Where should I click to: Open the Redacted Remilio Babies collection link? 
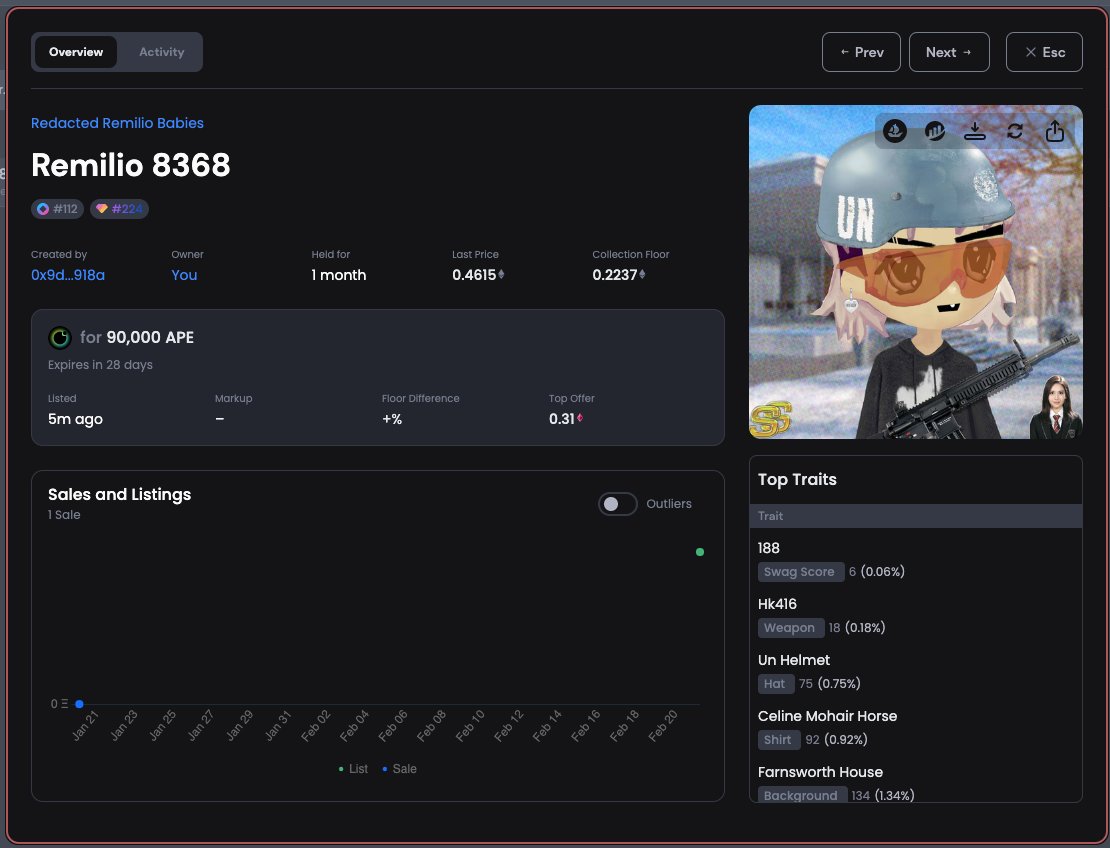pyautogui.click(x=118, y=122)
